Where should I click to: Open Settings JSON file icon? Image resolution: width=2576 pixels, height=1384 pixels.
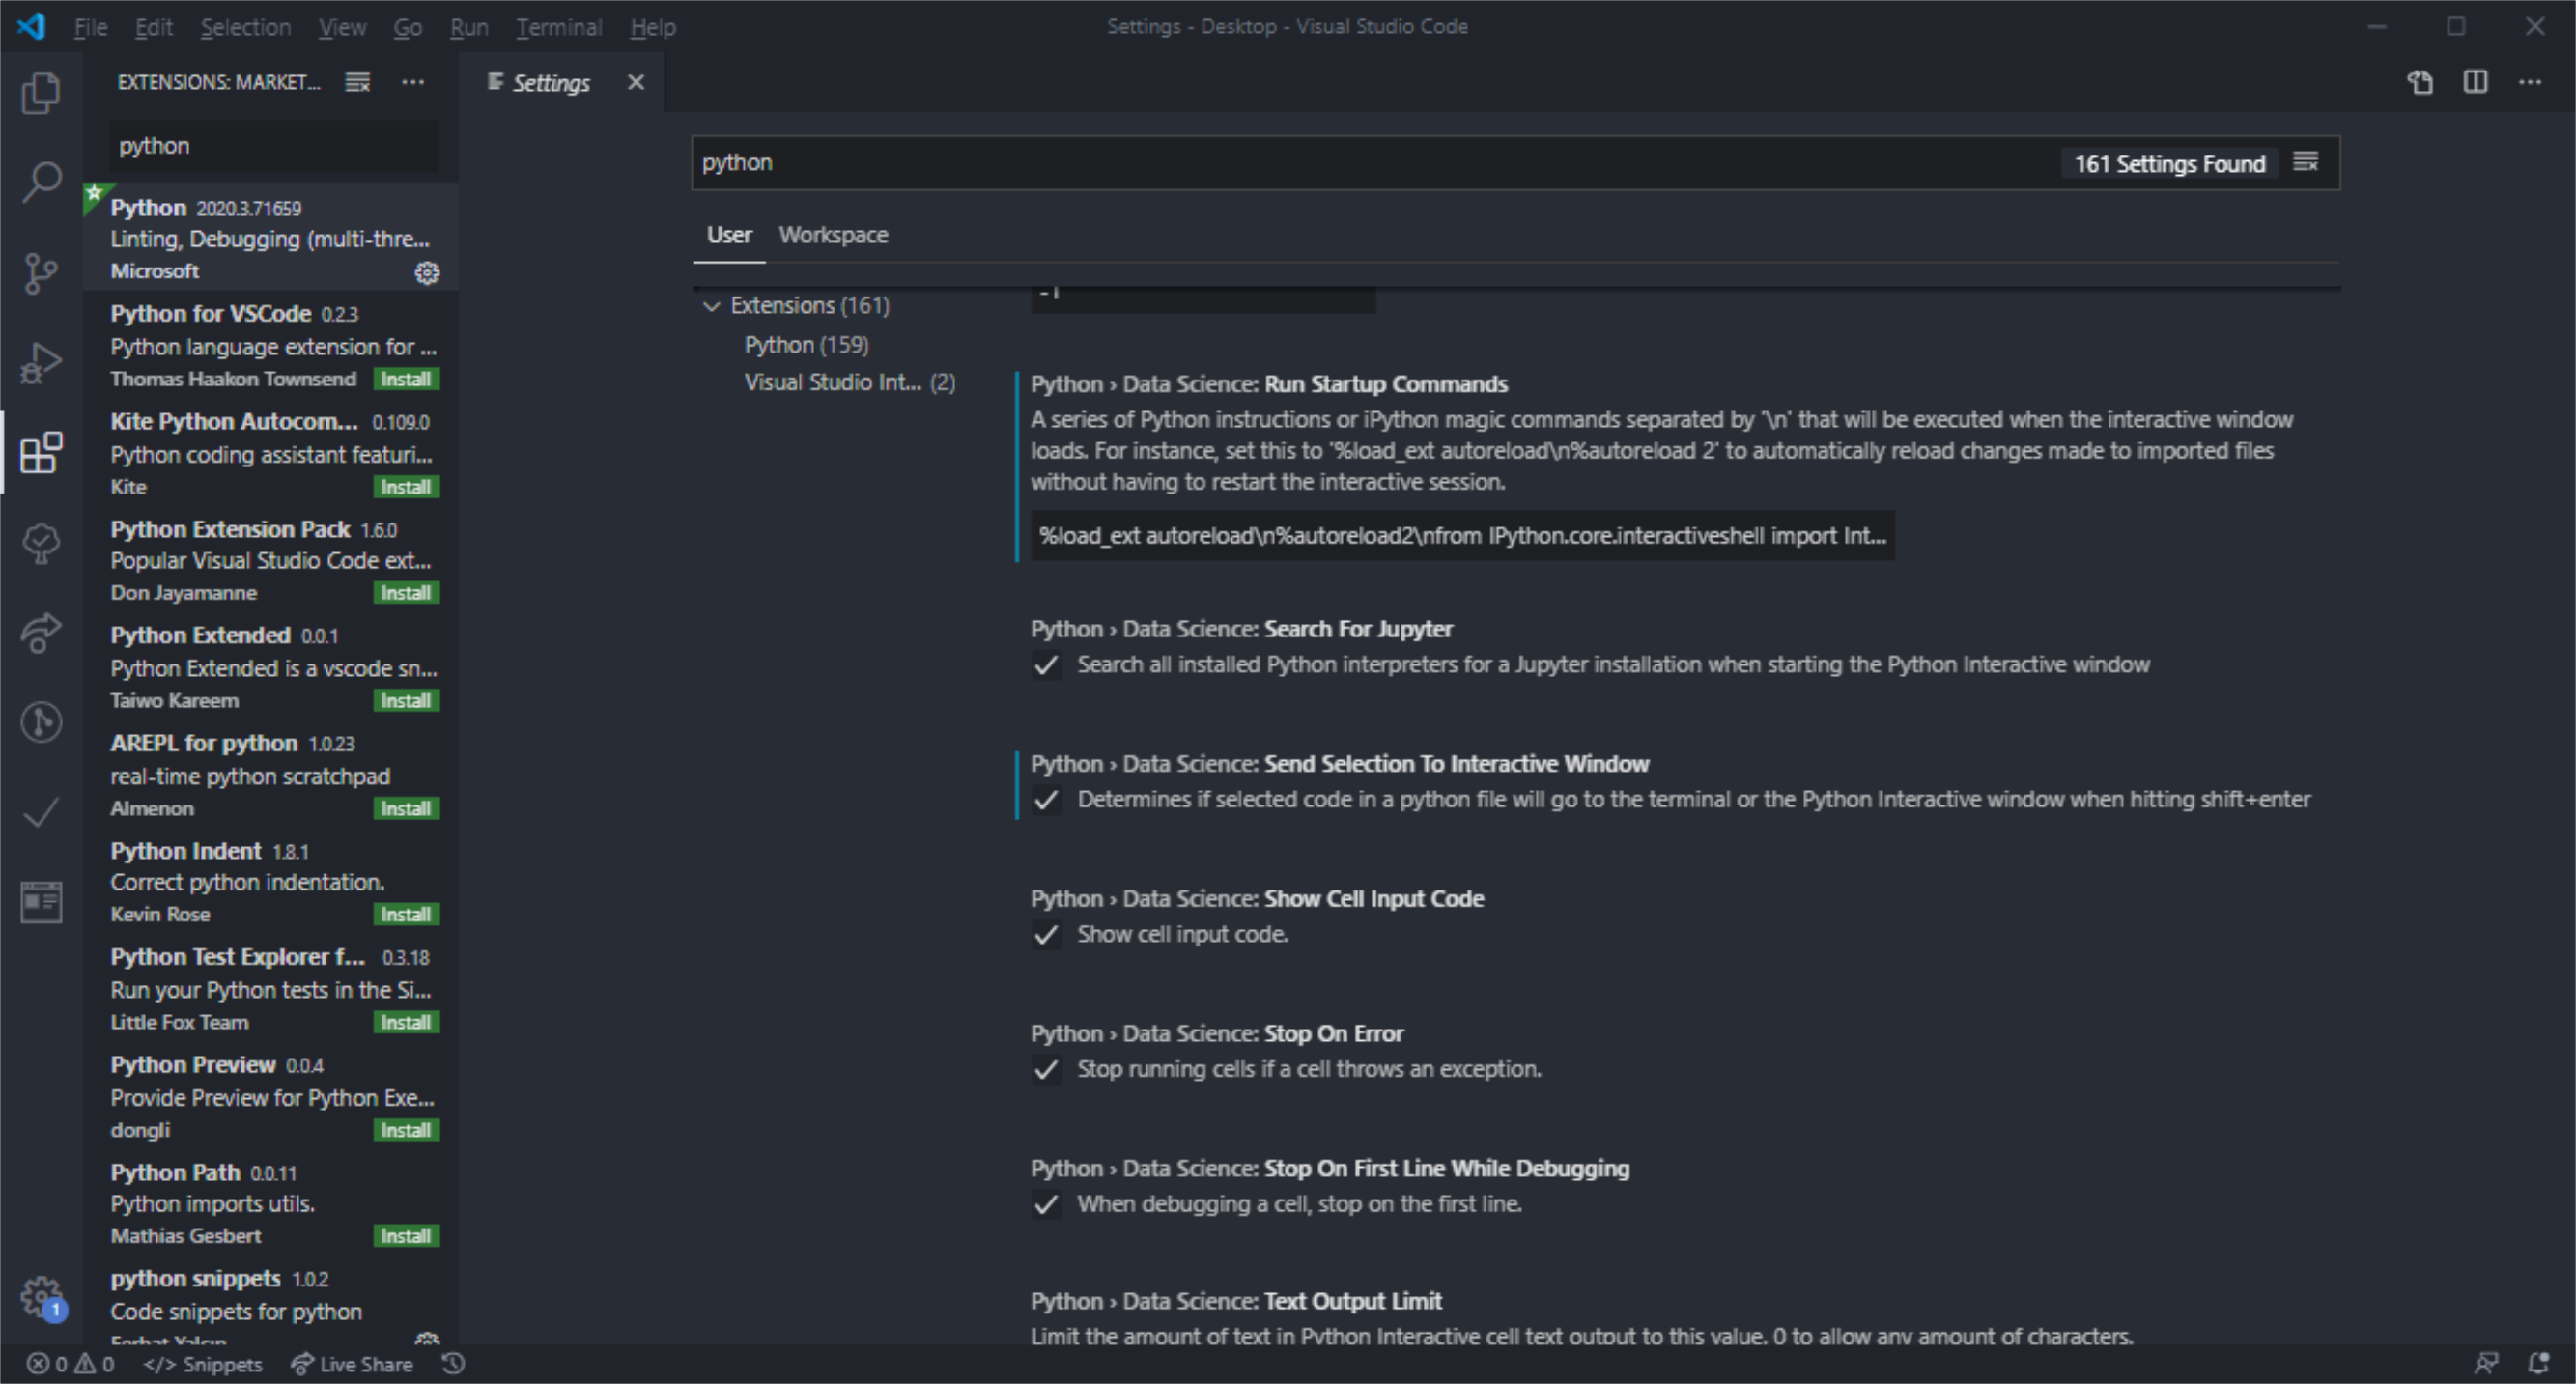tap(2420, 82)
